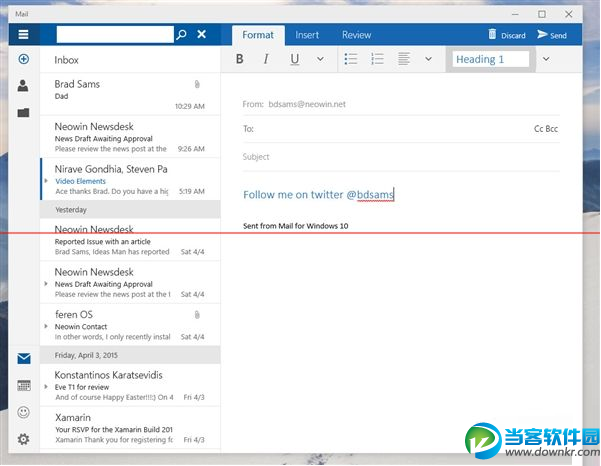
Task: Click the paper plane Send icon
Action: coord(542,34)
